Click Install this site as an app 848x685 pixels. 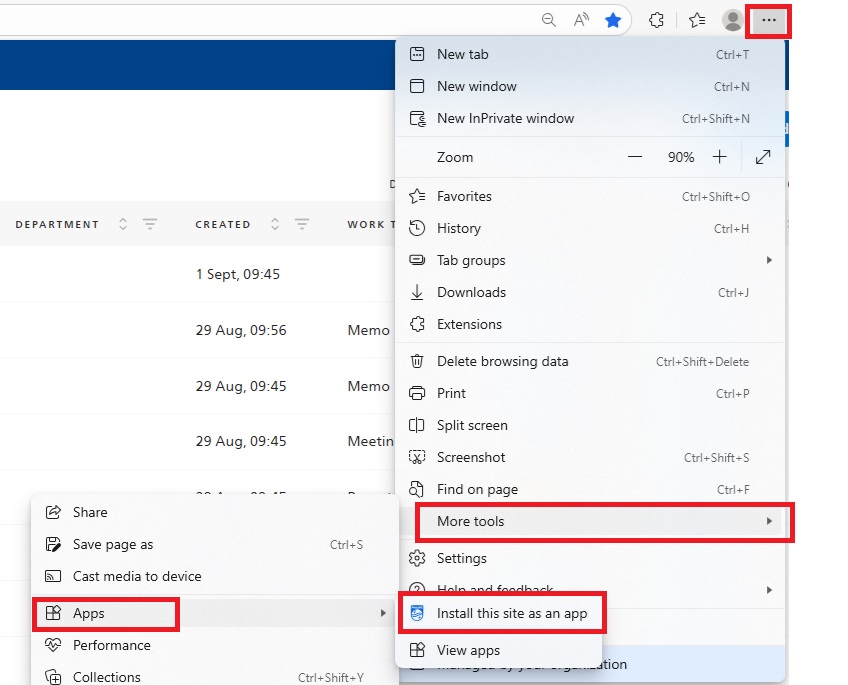point(500,614)
